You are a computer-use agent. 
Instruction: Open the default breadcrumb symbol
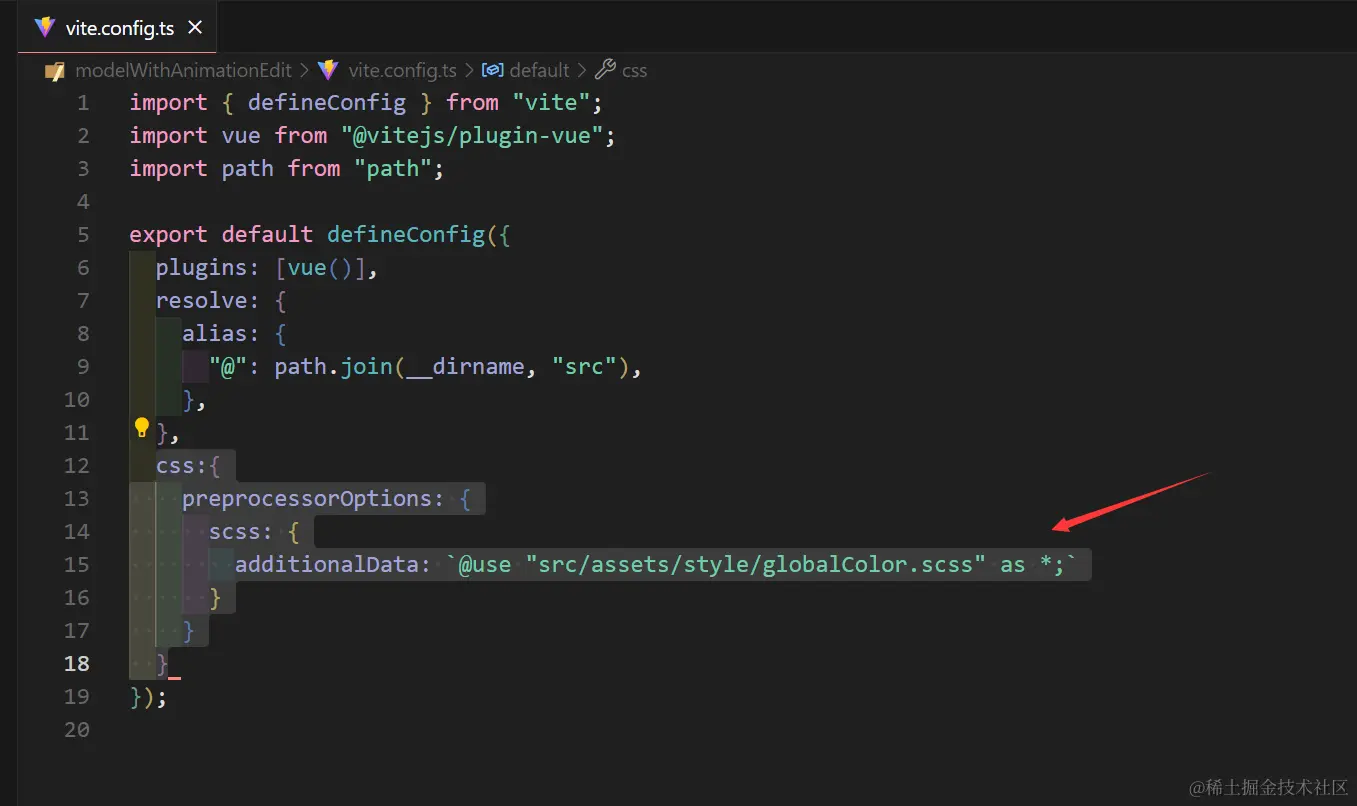(539, 70)
